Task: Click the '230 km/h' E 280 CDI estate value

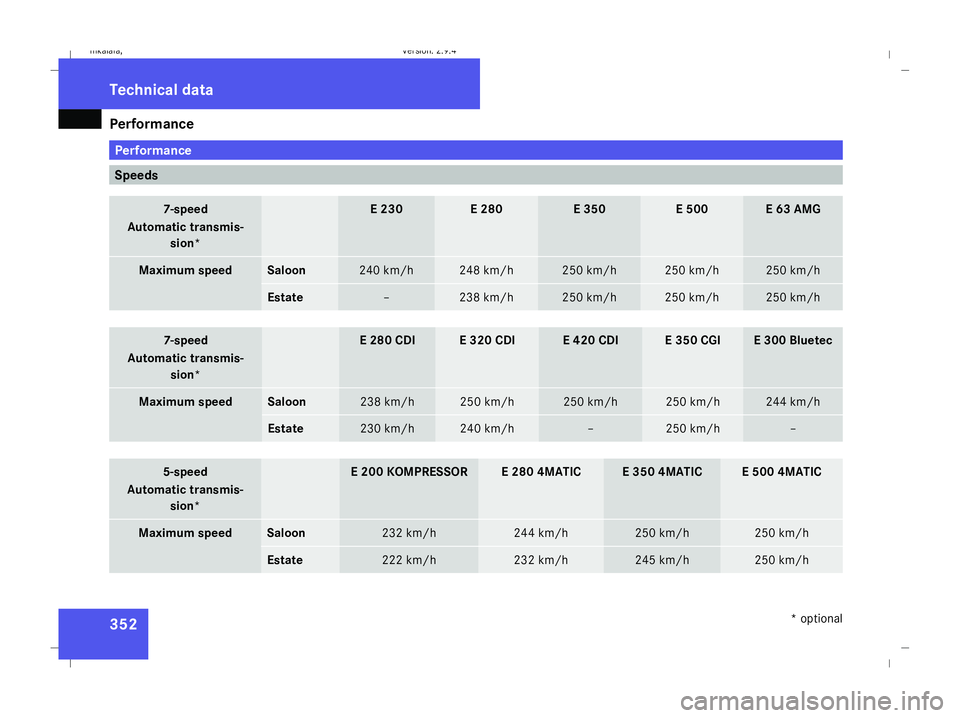Action: (388, 429)
